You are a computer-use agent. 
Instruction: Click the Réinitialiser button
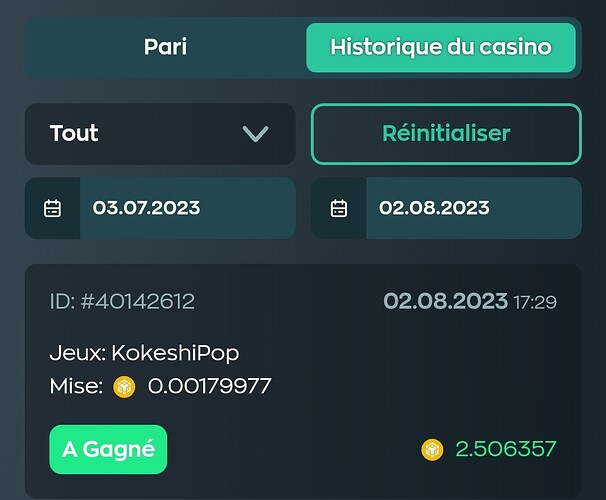point(446,134)
